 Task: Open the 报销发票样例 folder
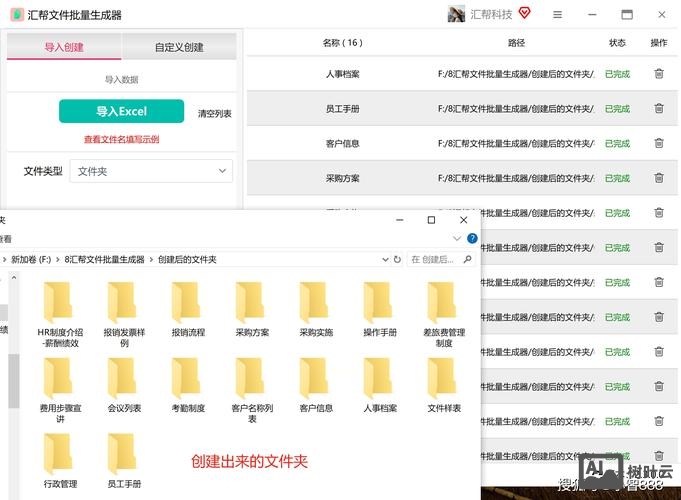tap(124, 314)
